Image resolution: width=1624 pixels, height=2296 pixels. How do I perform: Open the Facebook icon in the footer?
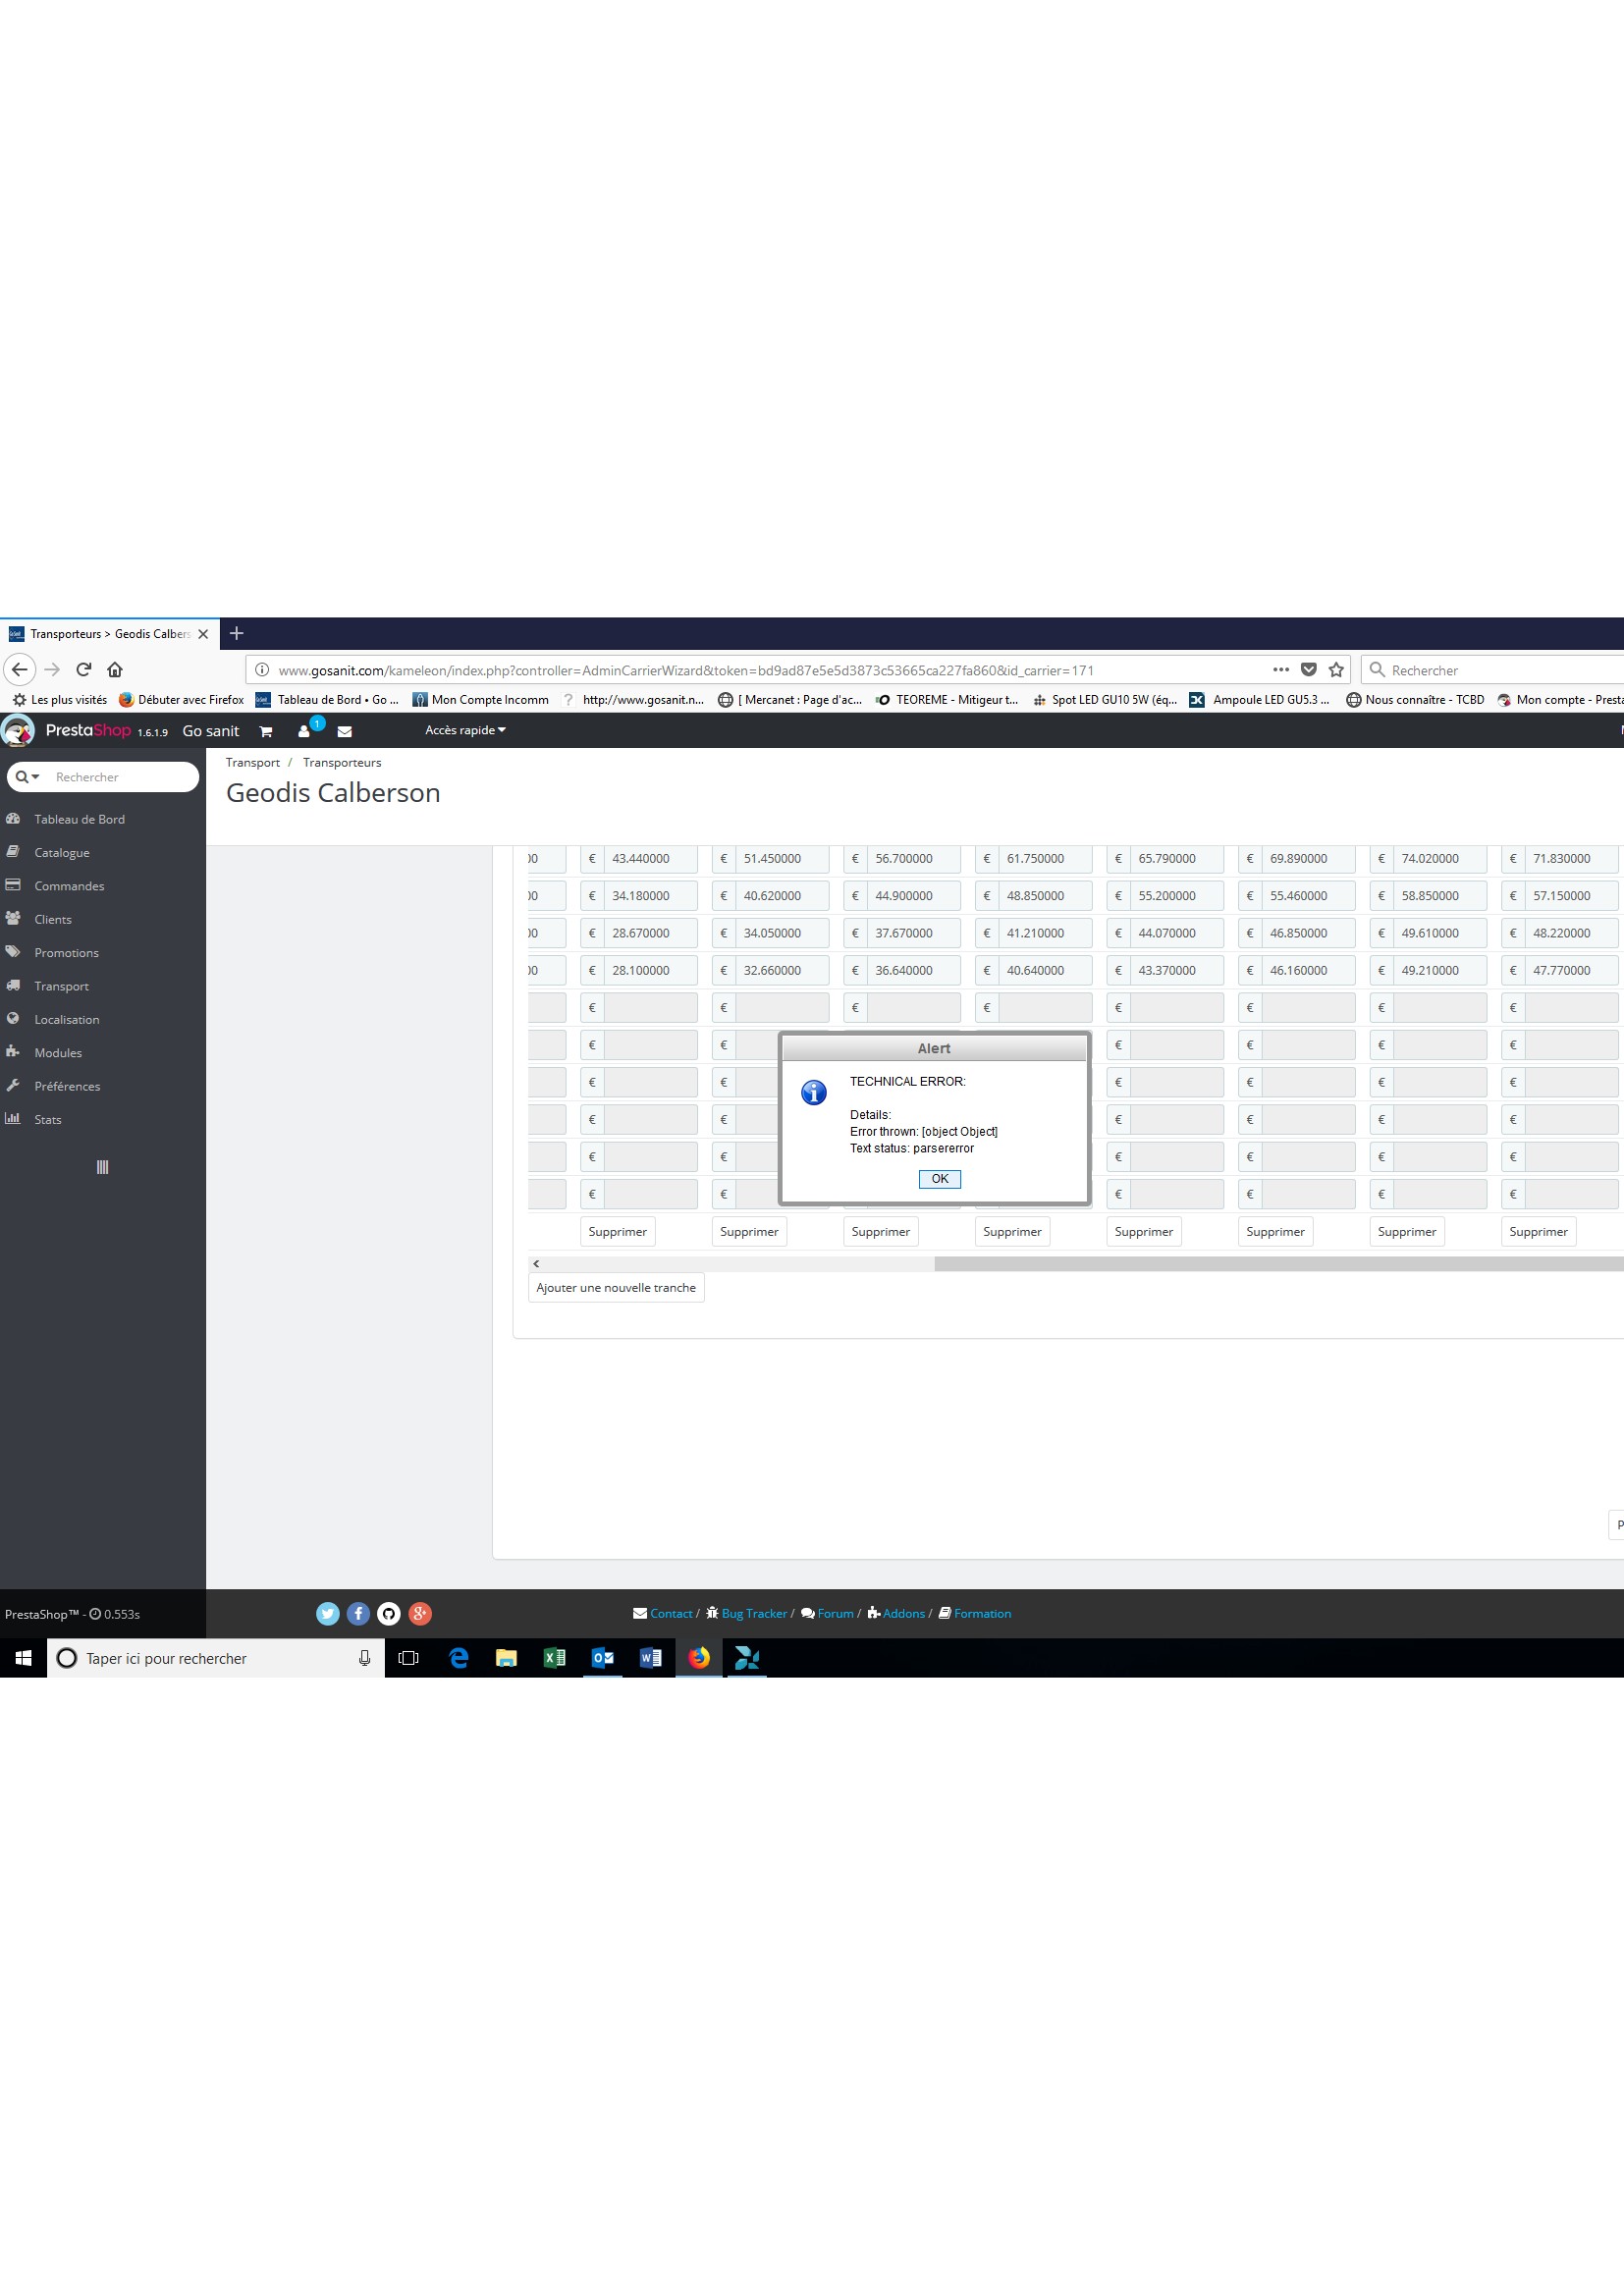358,1613
